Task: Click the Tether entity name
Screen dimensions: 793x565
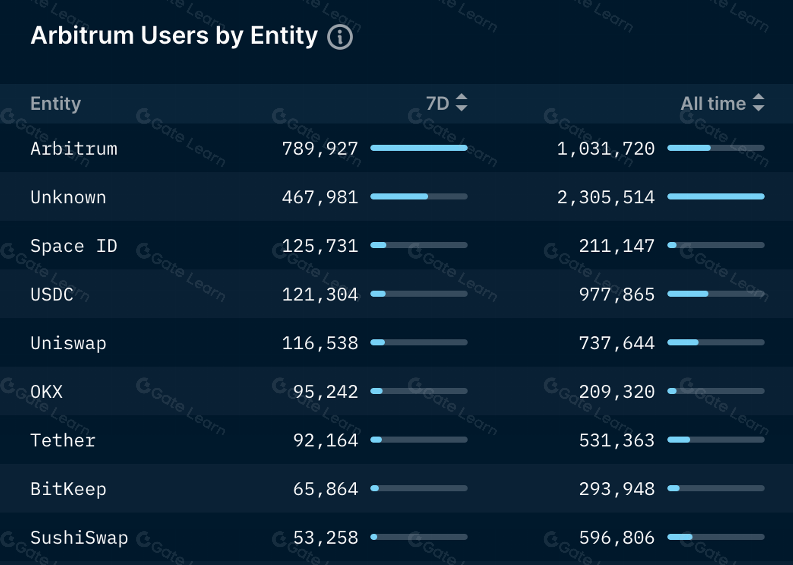Action: (63, 440)
